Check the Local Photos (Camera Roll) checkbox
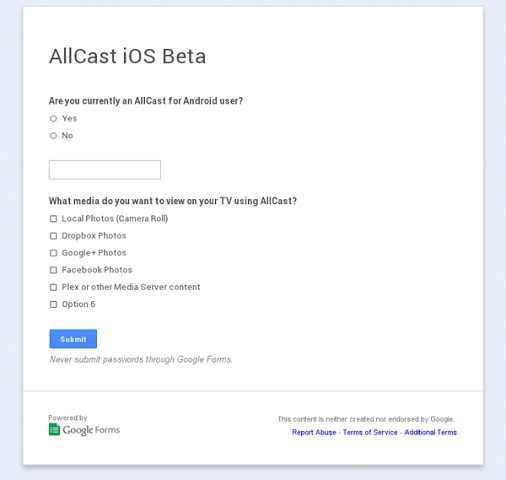 (53, 219)
